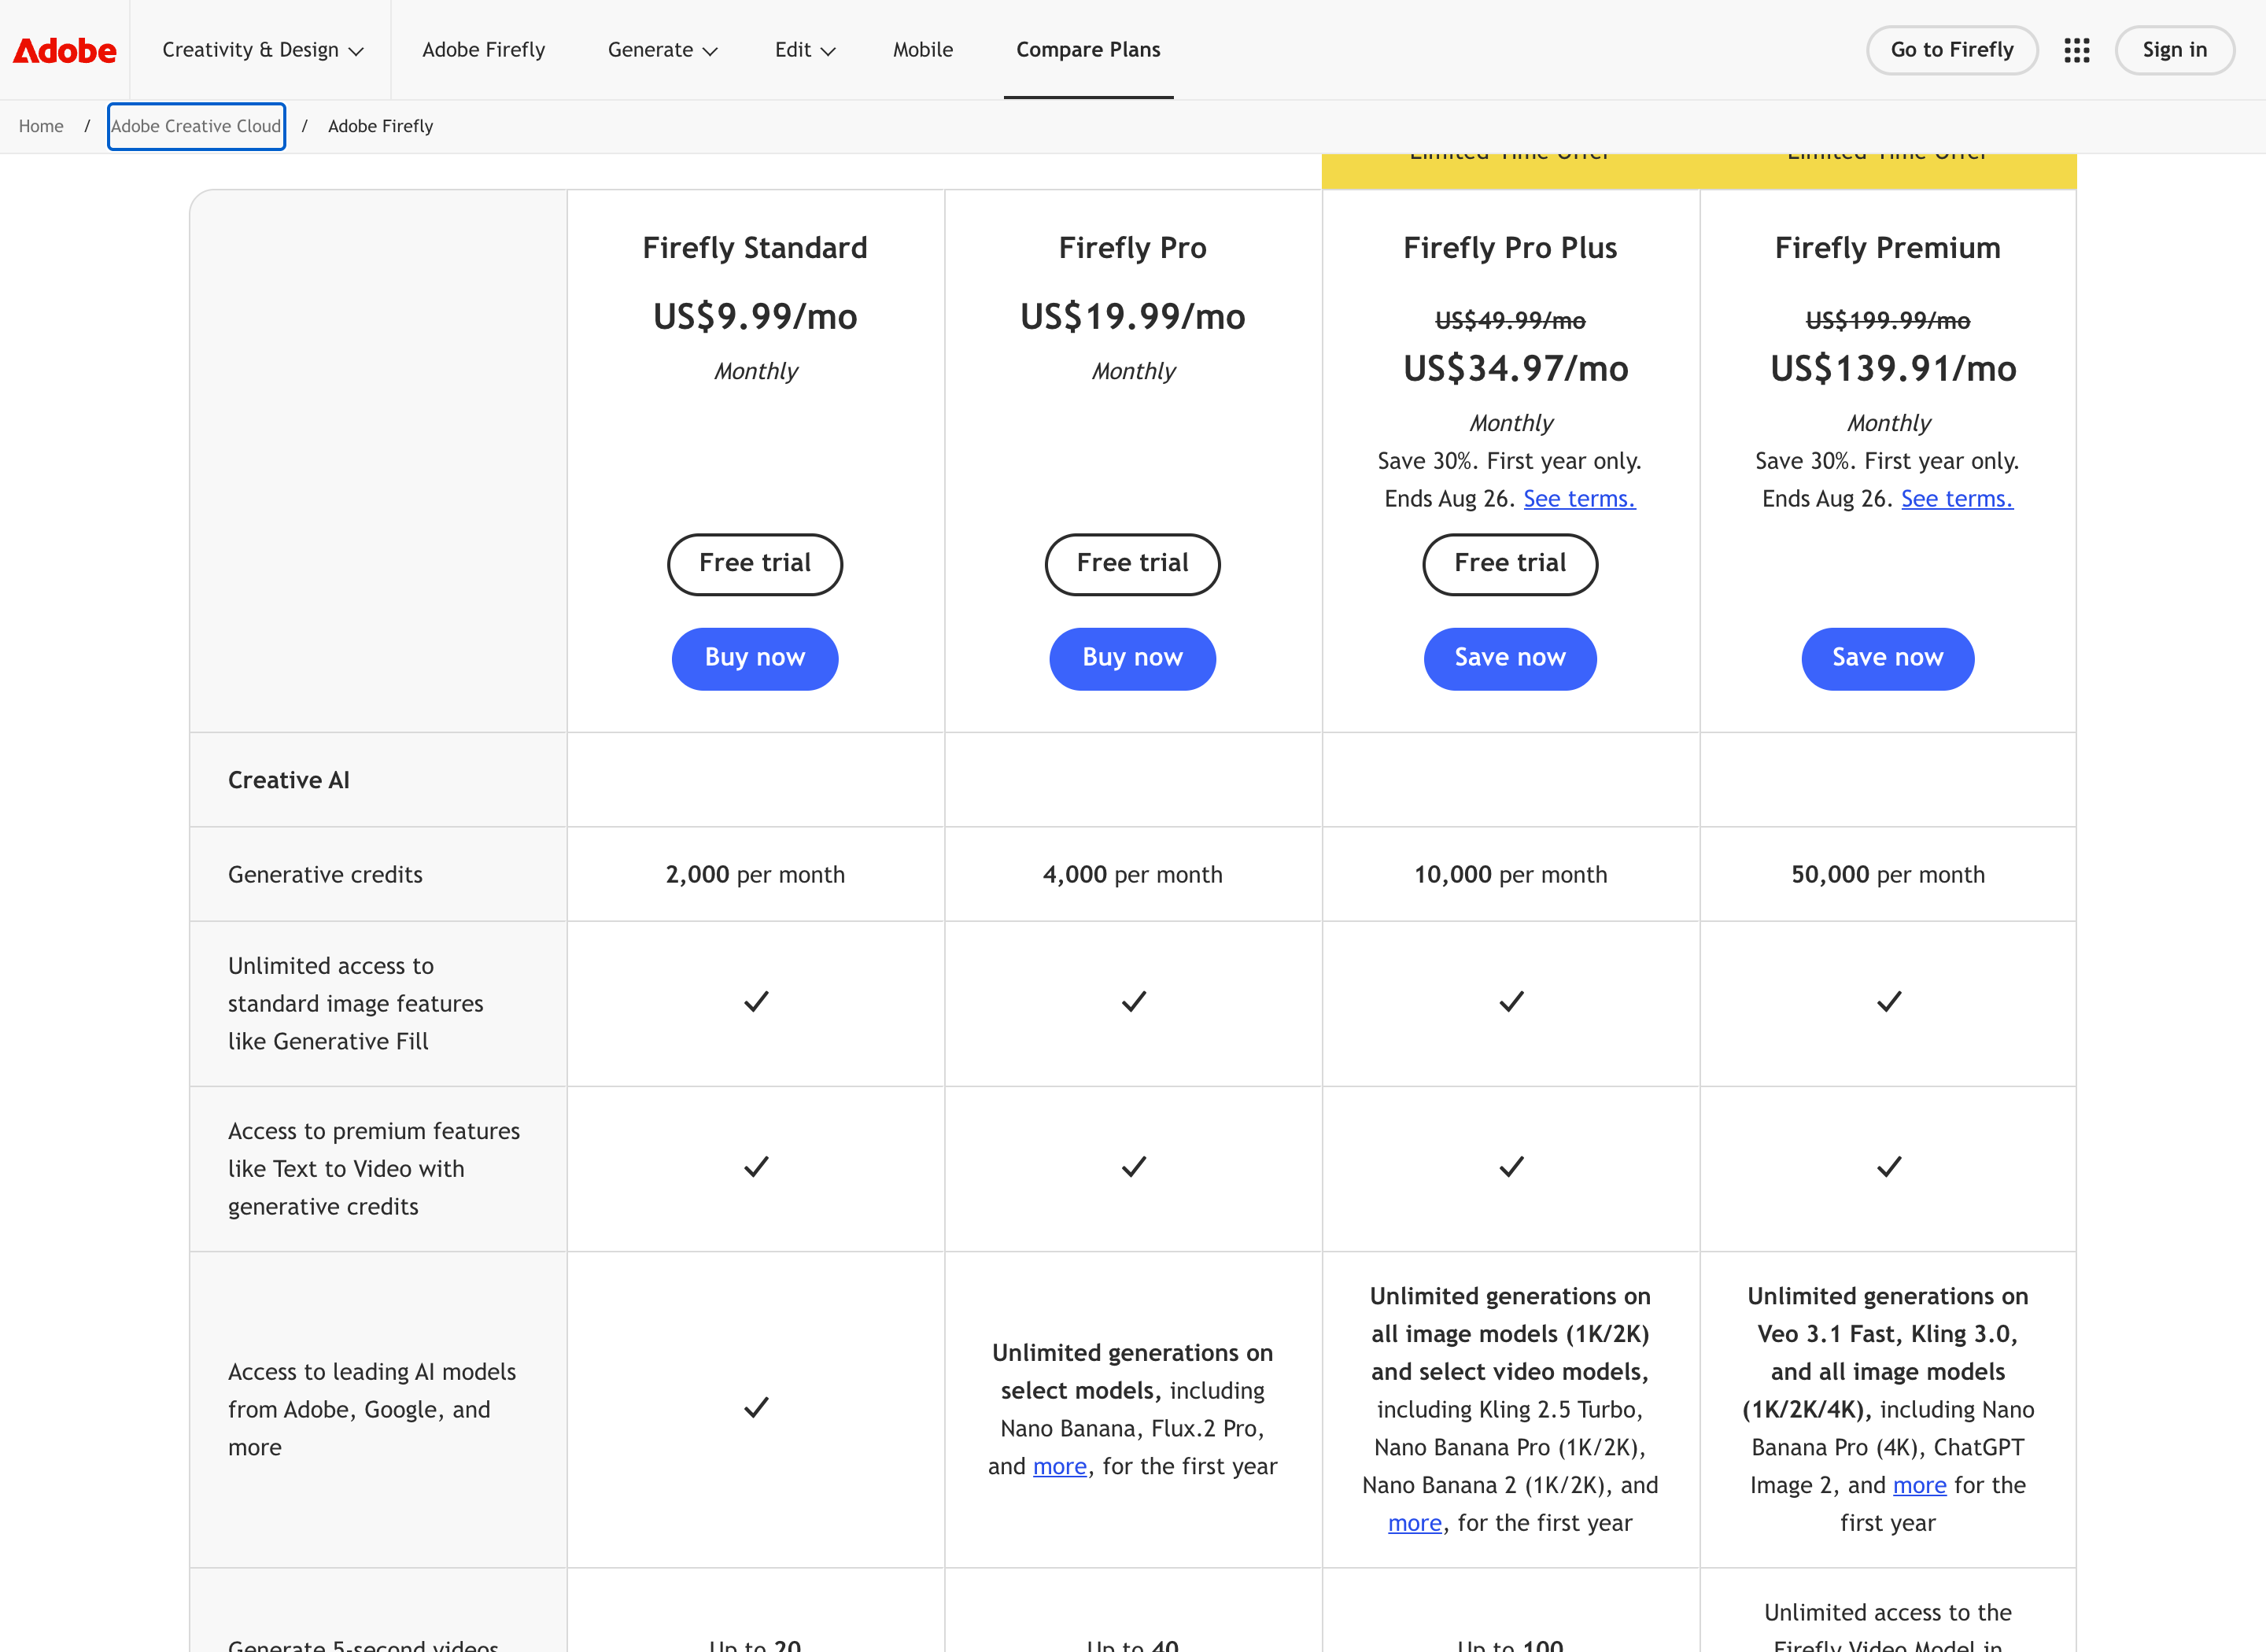Click the Sign in button
The height and width of the screenshot is (1652, 2266).
(2174, 50)
